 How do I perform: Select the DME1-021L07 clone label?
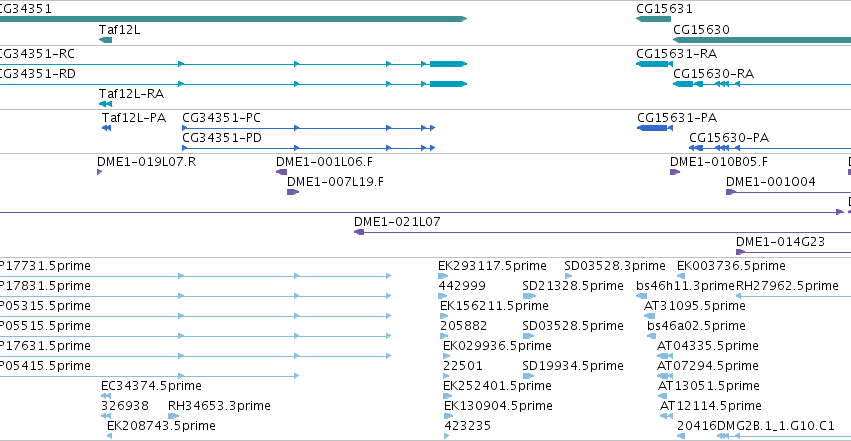[x=397, y=222]
